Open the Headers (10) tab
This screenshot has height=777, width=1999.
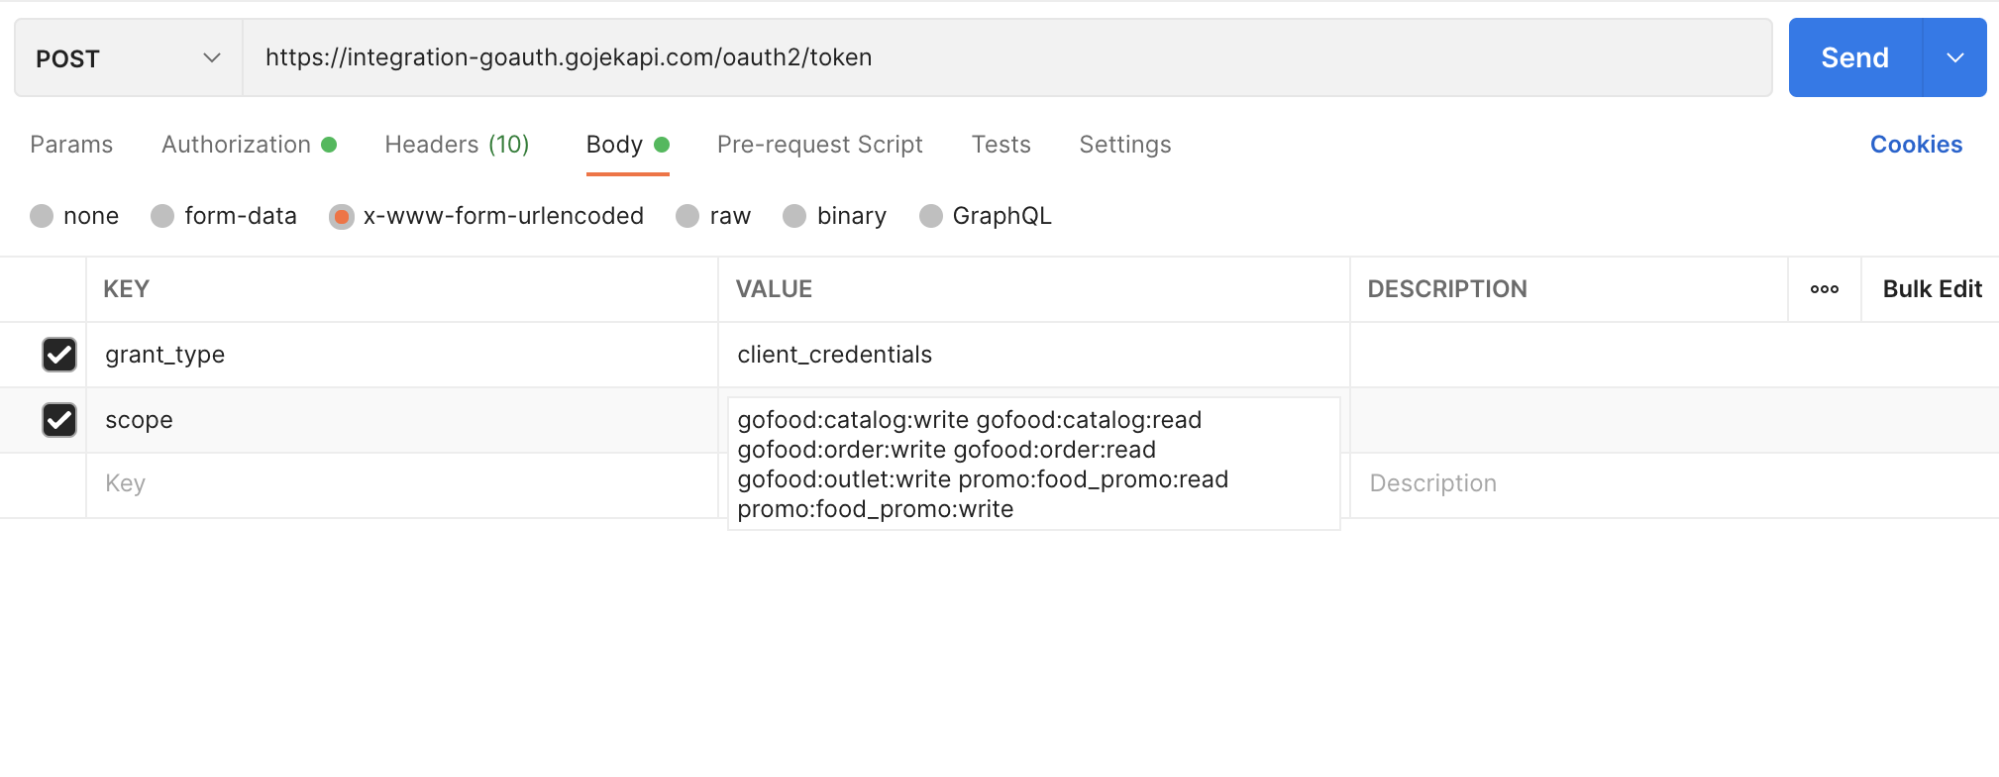[457, 145]
